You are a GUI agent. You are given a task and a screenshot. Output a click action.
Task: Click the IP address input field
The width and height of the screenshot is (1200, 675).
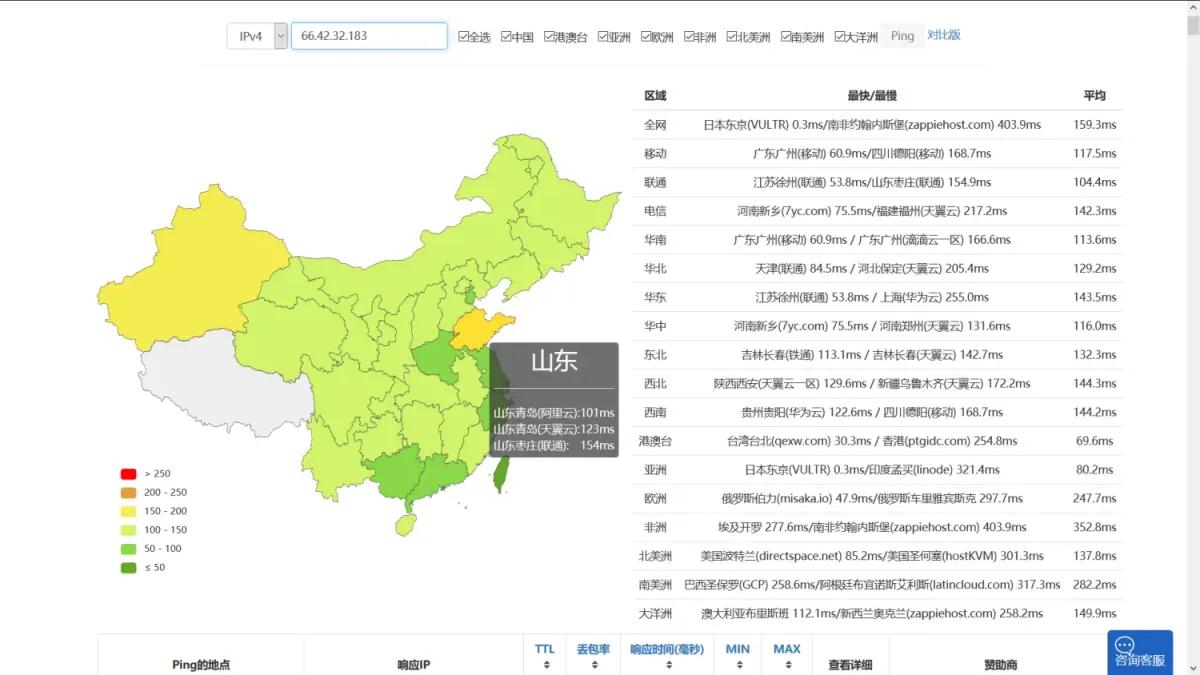point(369,36)
